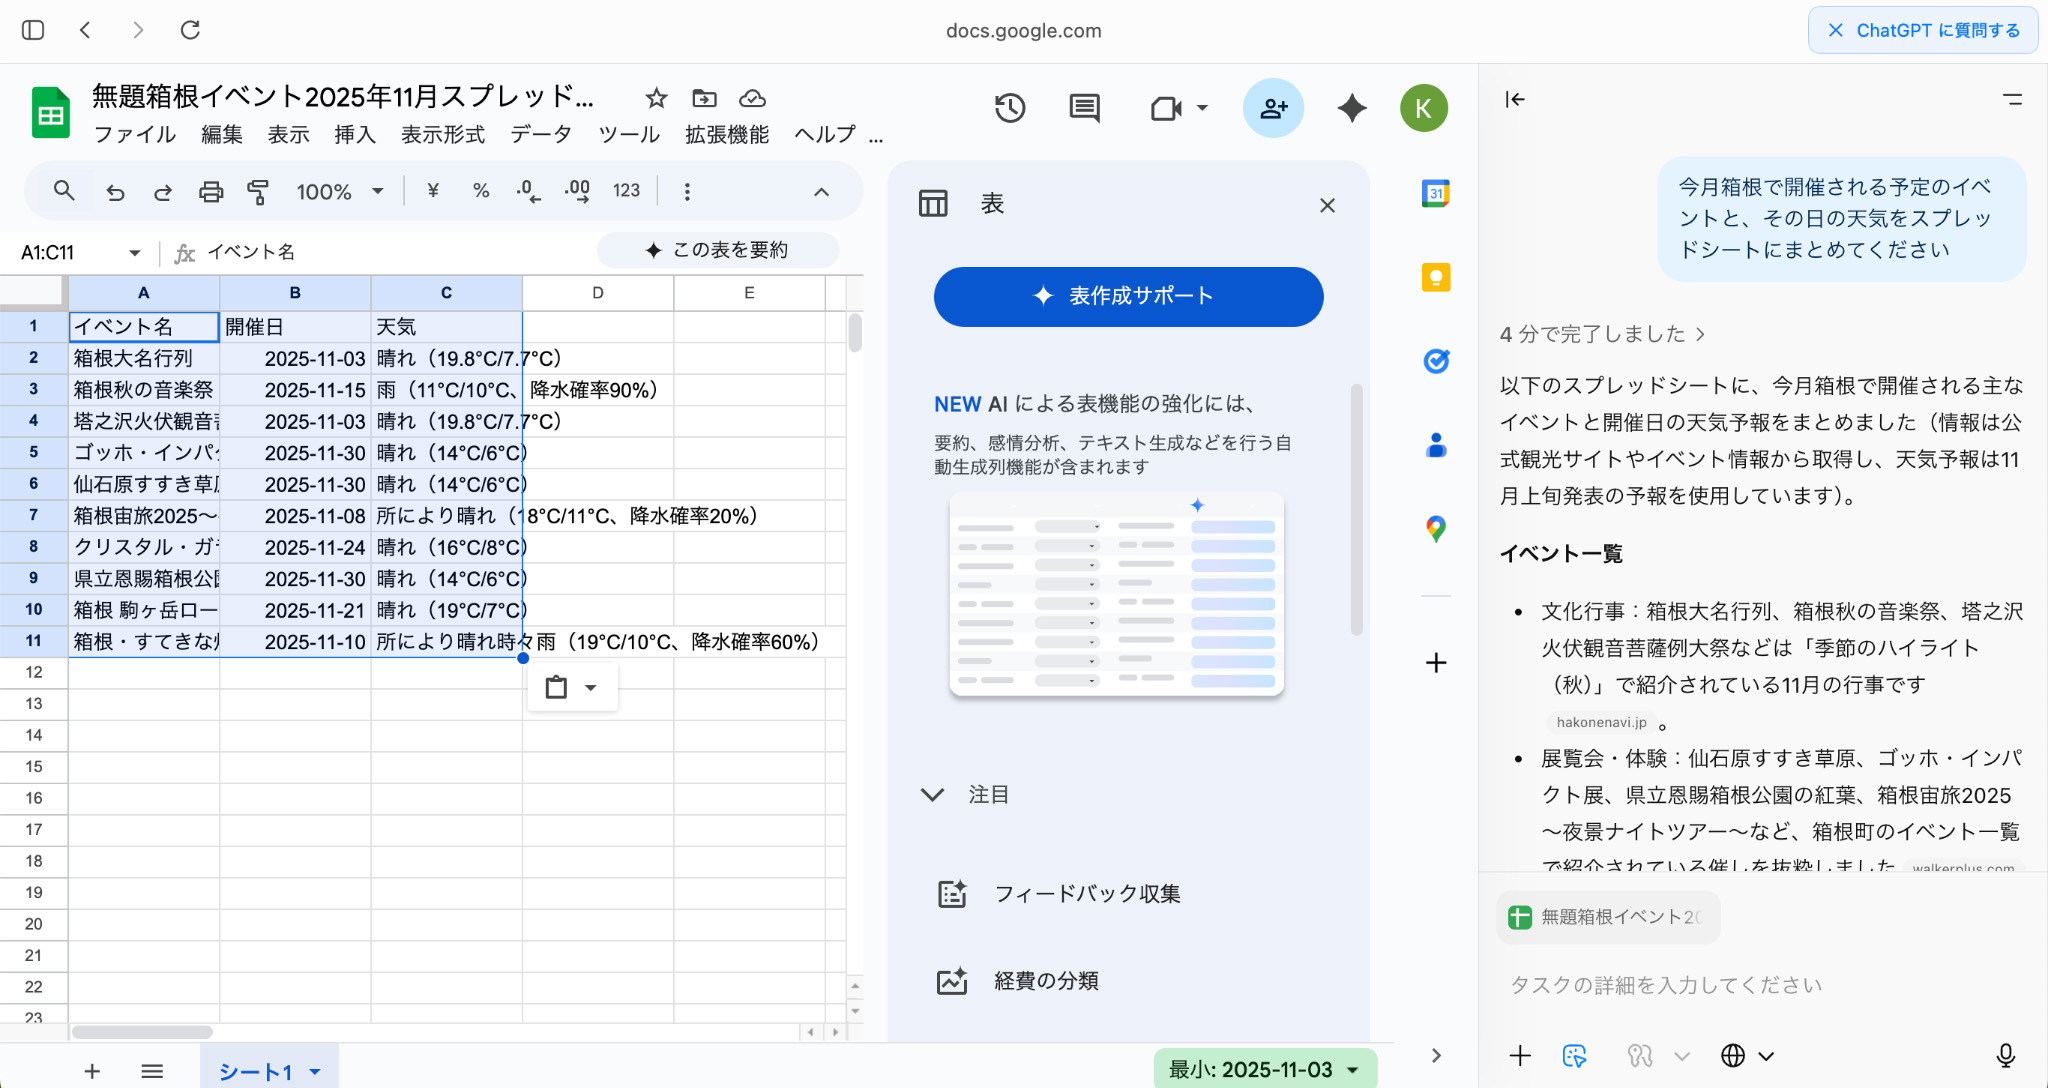Click the version history clock icon
The width and height of the screenshot is (2048, 1088).
coord(1010,108)
